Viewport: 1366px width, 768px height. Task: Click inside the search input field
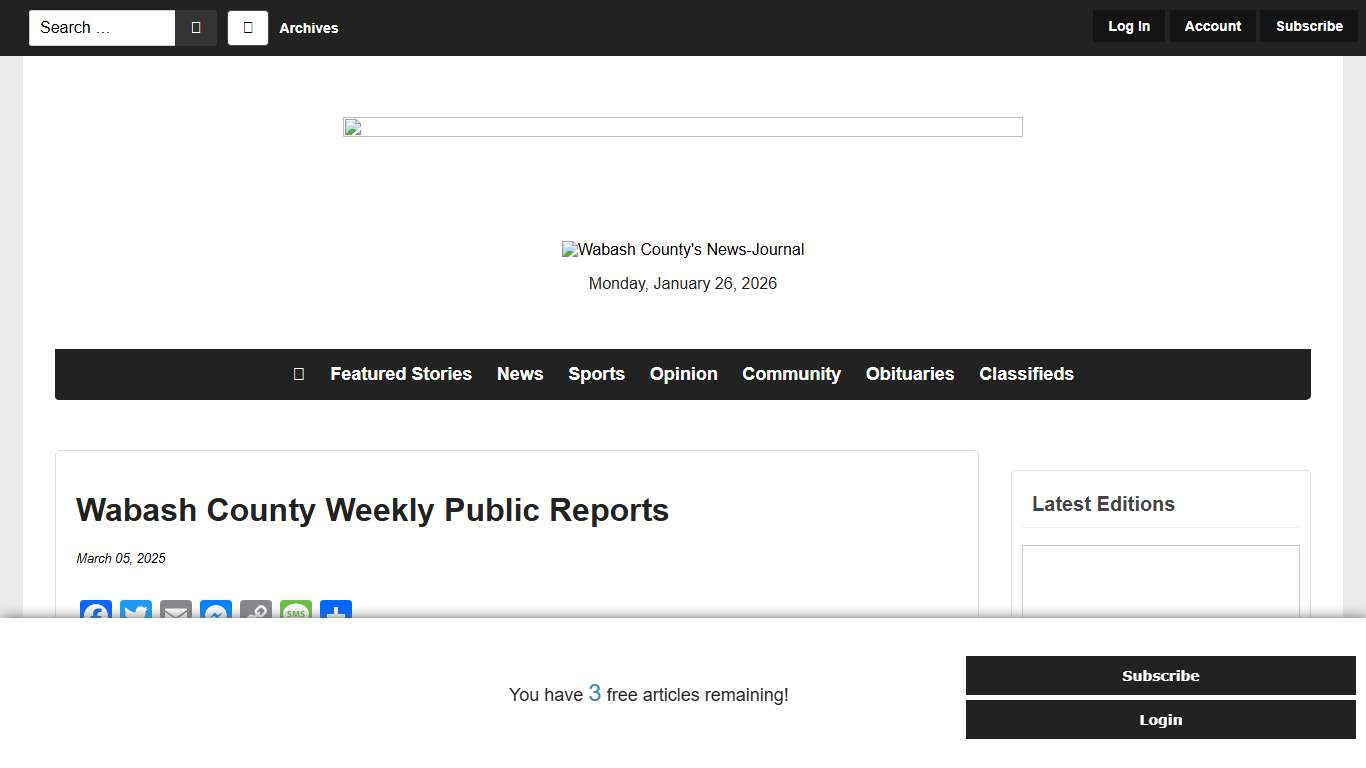(101, 27)
